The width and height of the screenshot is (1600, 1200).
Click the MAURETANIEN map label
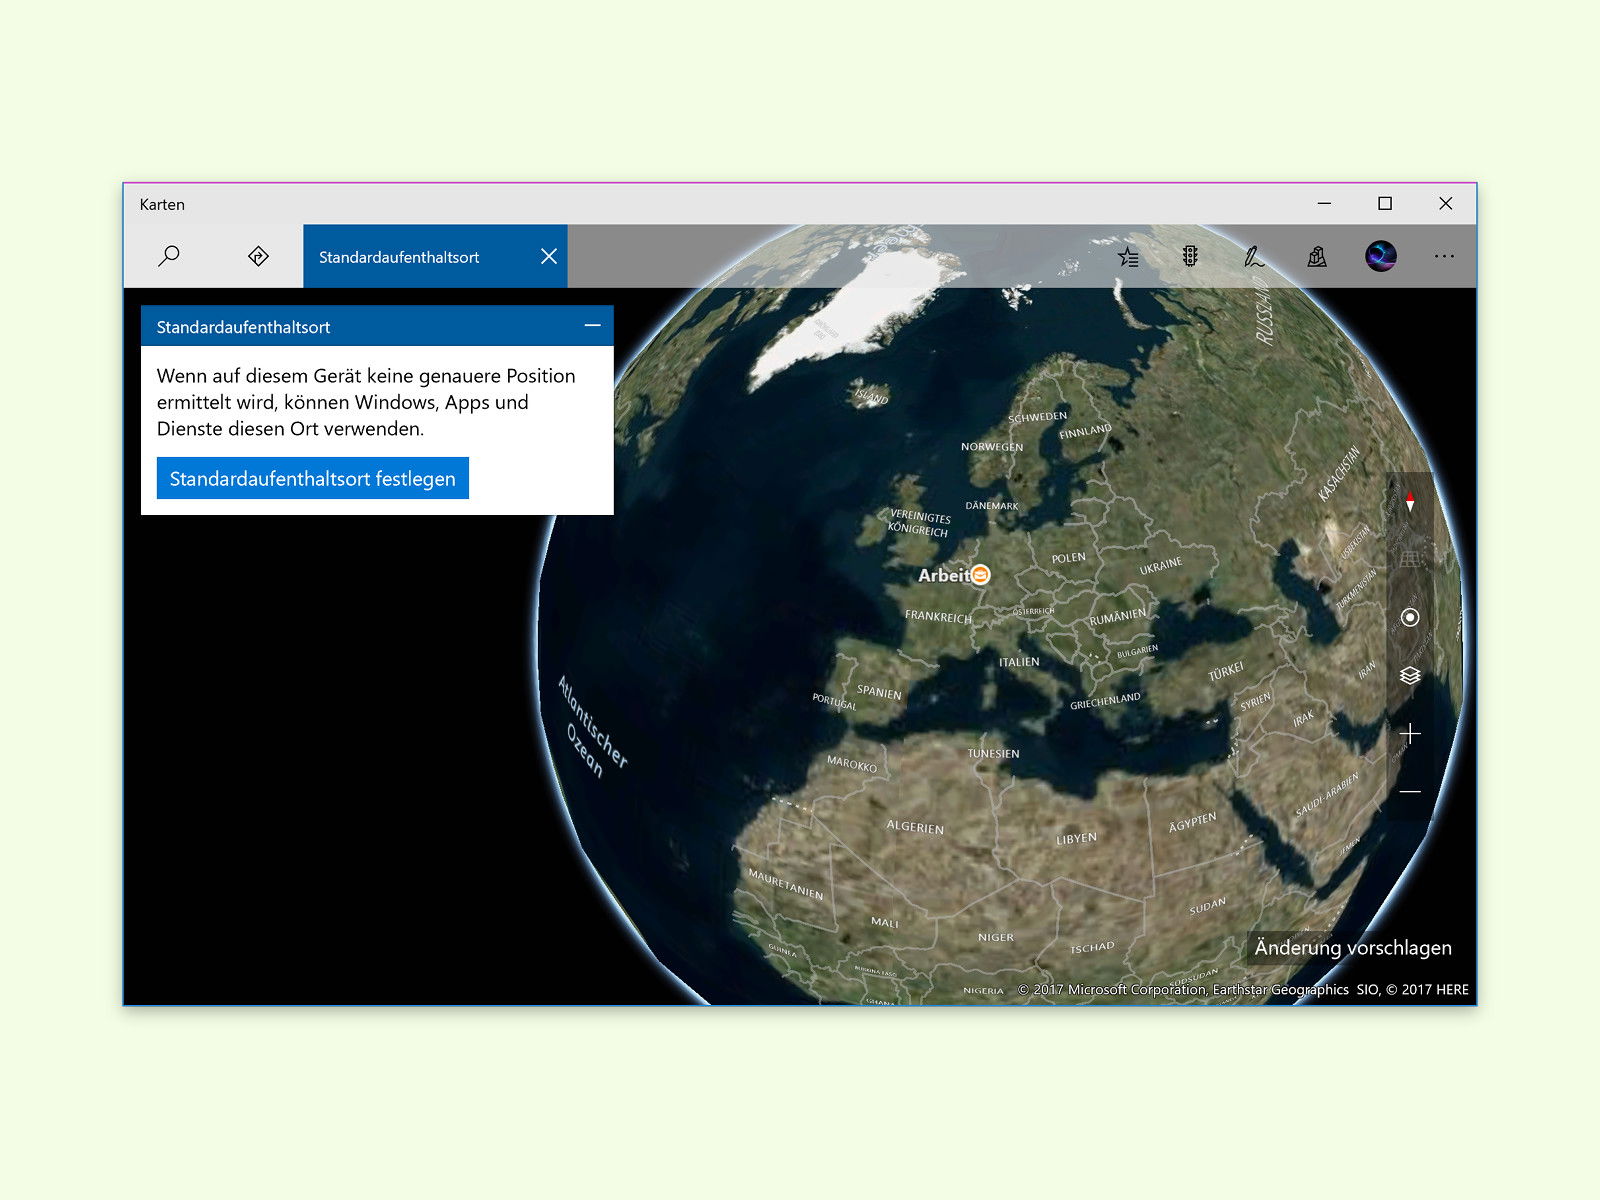point(786,884)
